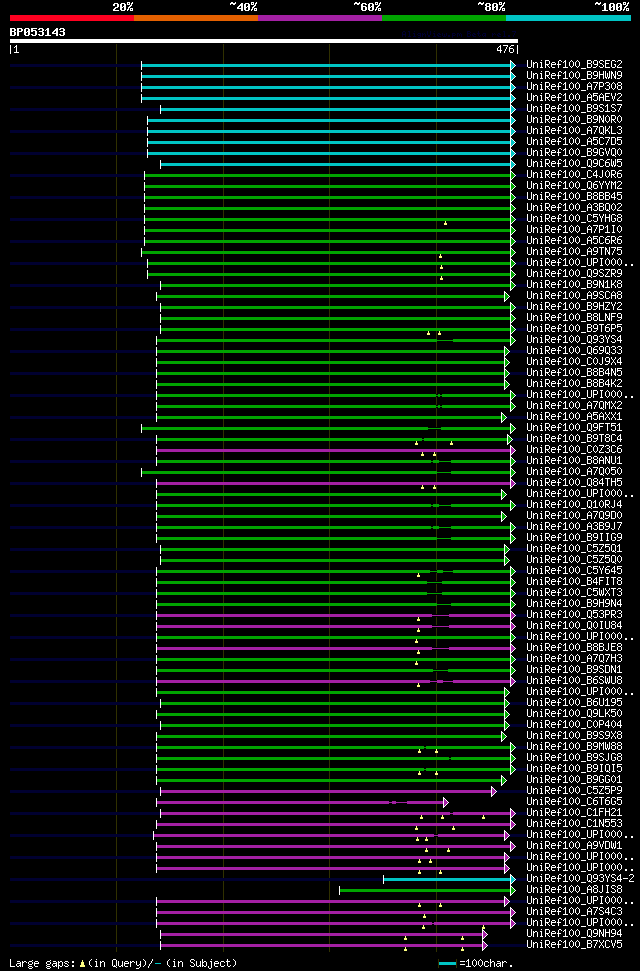Select hit label UniRef100_A9TN75
The width and height of the screenshot is (640, 971).
tap(574, 251)
